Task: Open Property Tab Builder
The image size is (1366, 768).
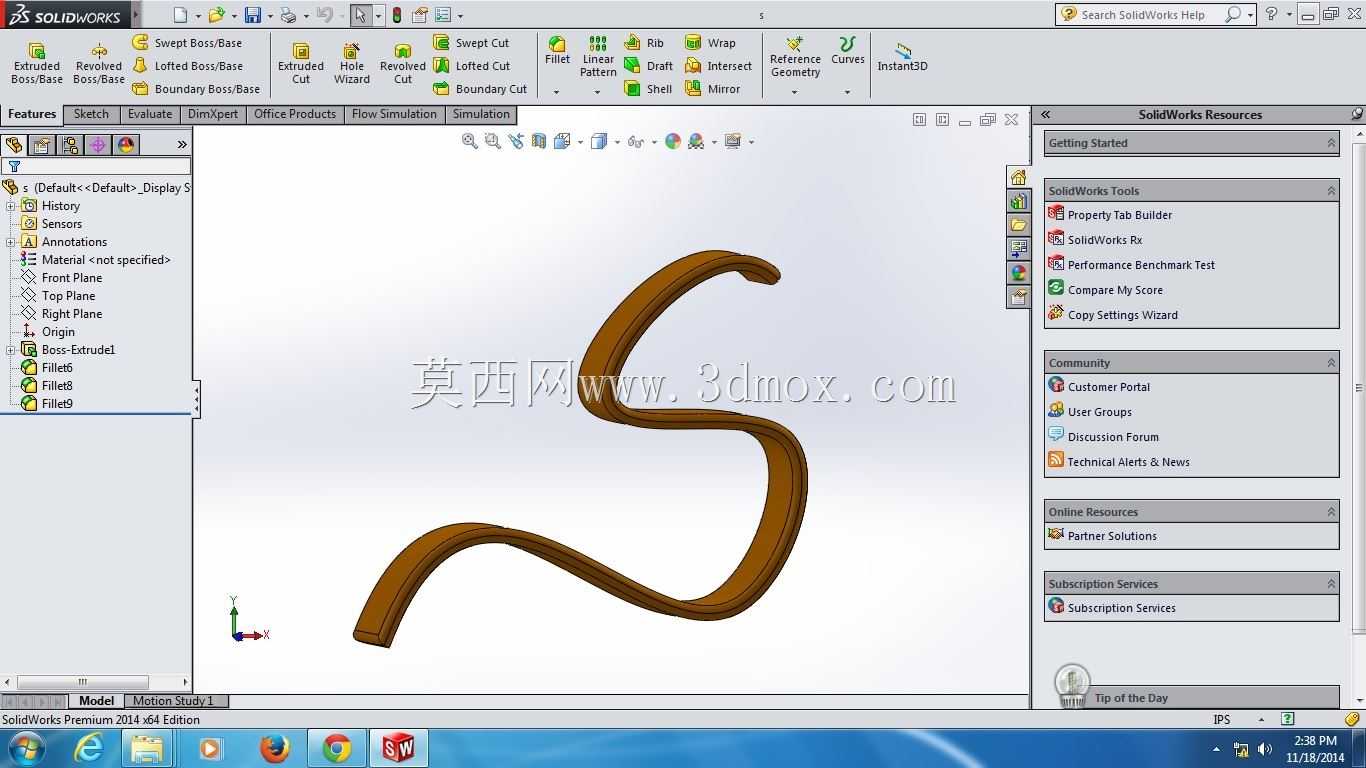Action: coord(1110,215)
